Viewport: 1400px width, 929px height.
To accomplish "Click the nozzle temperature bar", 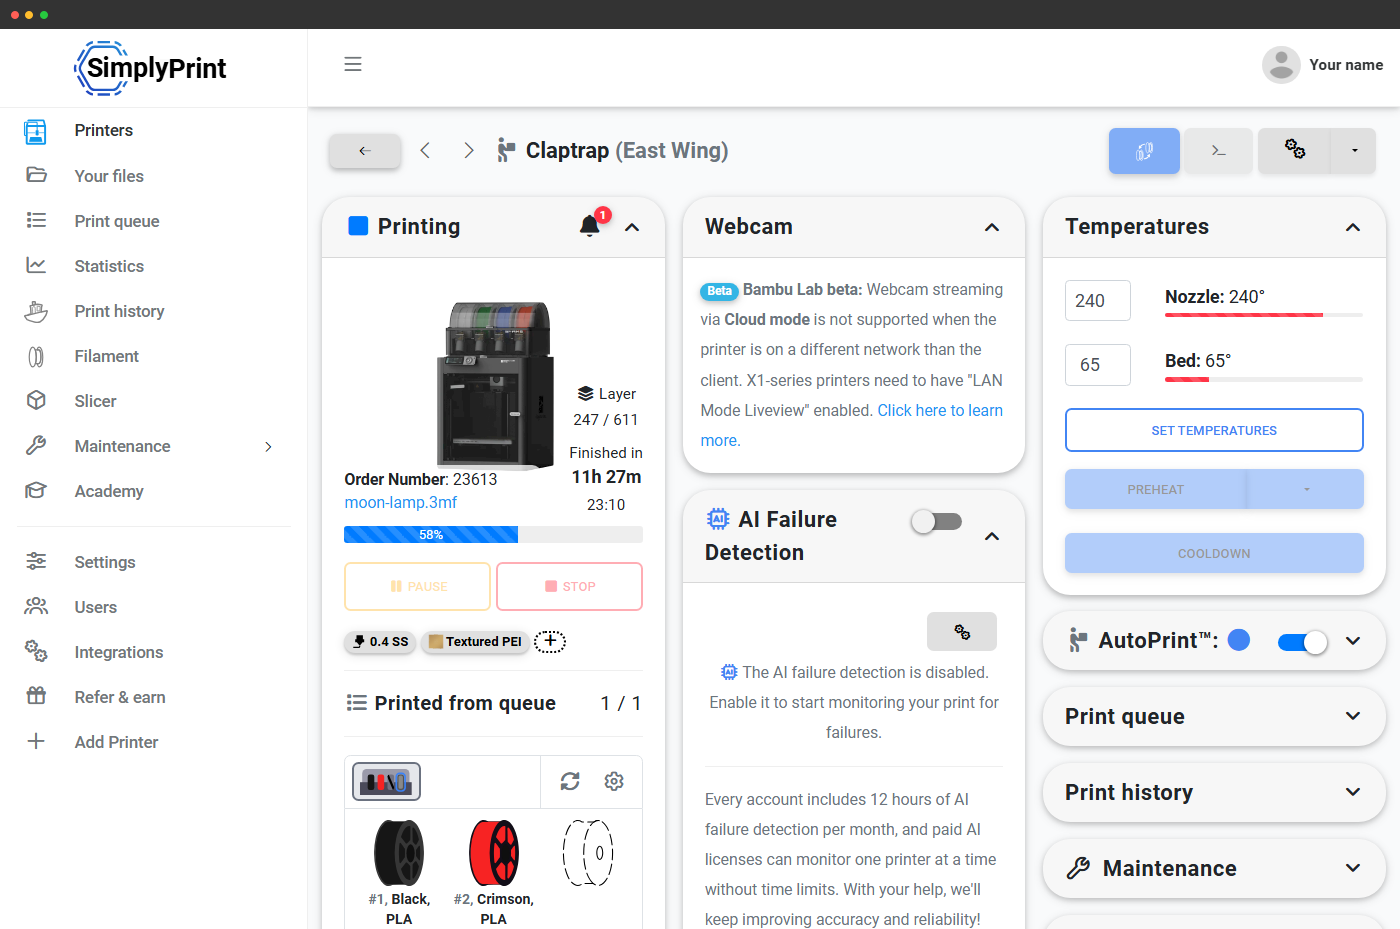I will [x=1264, y=315].
